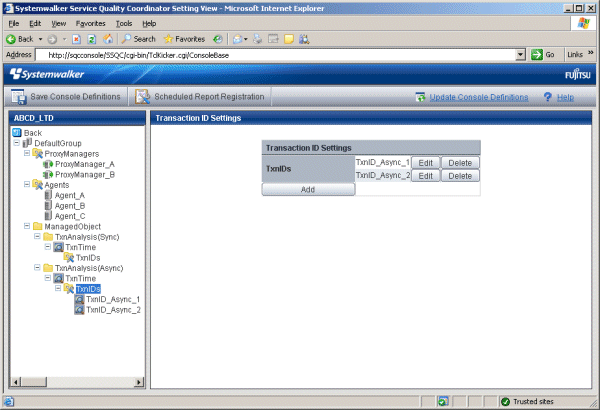Screen dimensions: 600x410
Task: Click the Back icon in the tree
Action: pyautogui.click(x=16, y=132)
